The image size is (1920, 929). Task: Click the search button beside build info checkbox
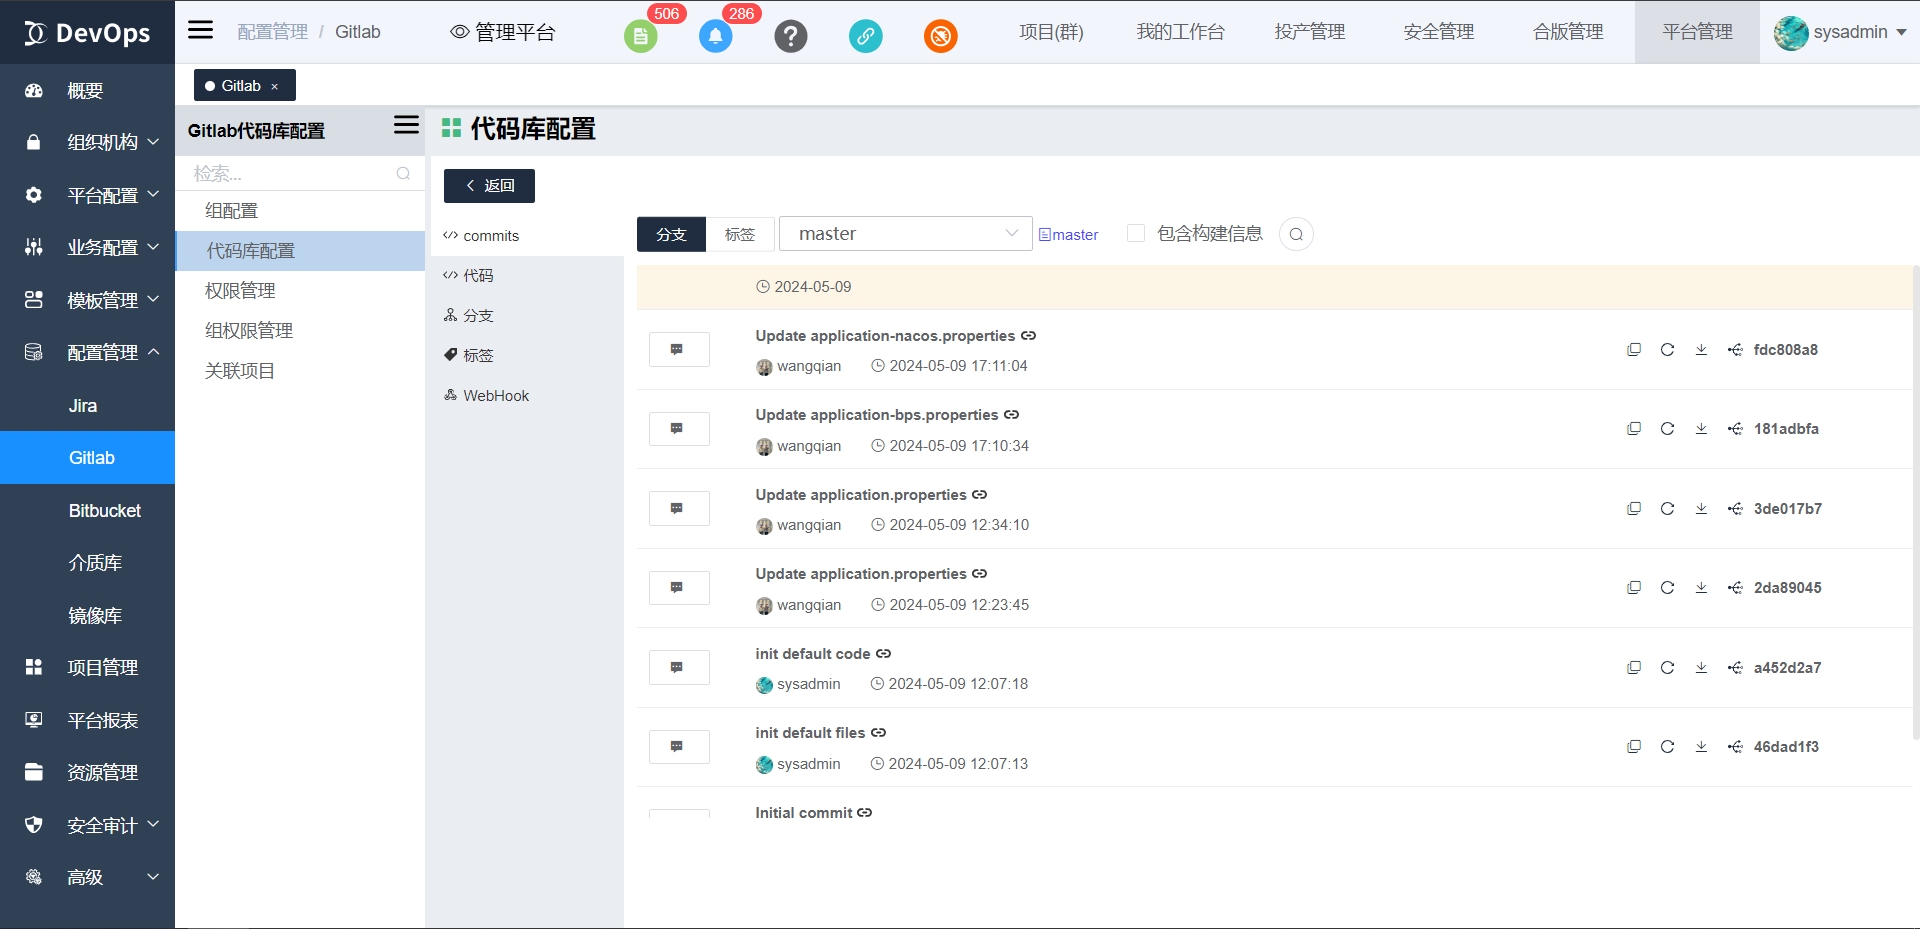click(x=1296, y=234)
